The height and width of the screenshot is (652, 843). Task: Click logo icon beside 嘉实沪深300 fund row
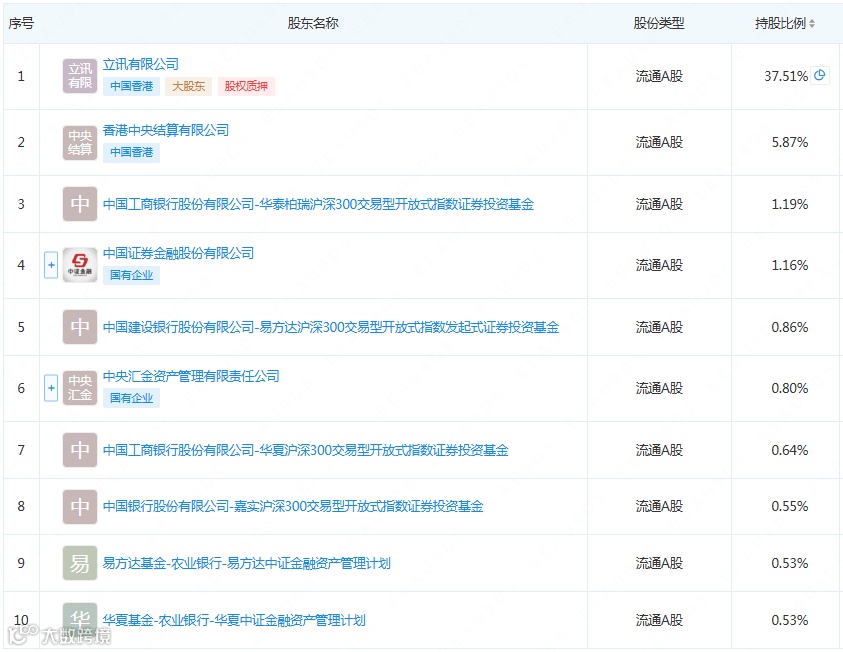point(80,506)
